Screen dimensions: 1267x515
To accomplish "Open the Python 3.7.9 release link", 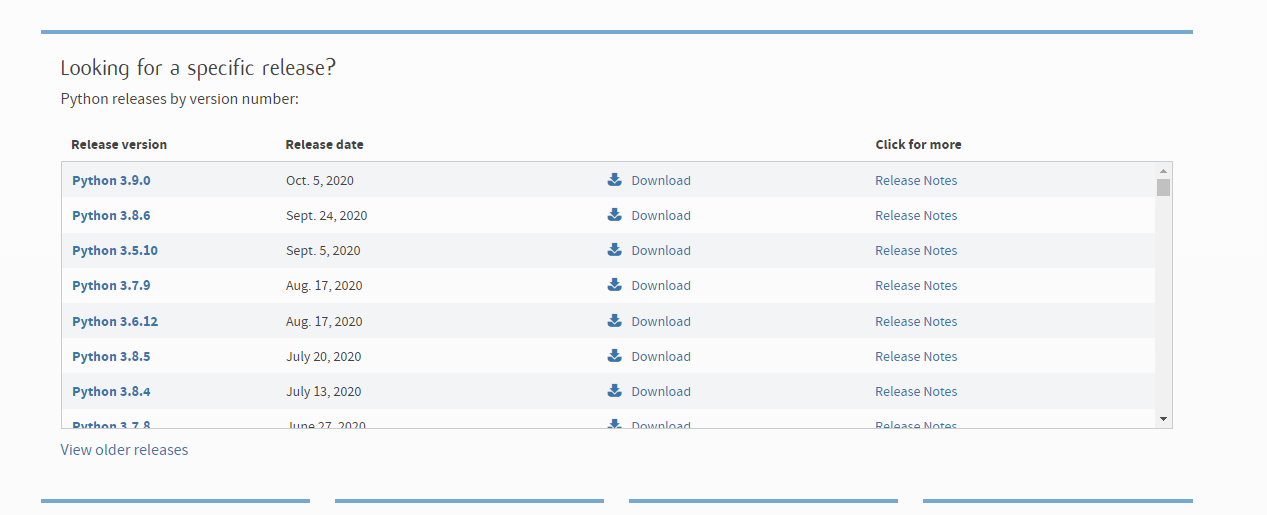I will point(111,286).
